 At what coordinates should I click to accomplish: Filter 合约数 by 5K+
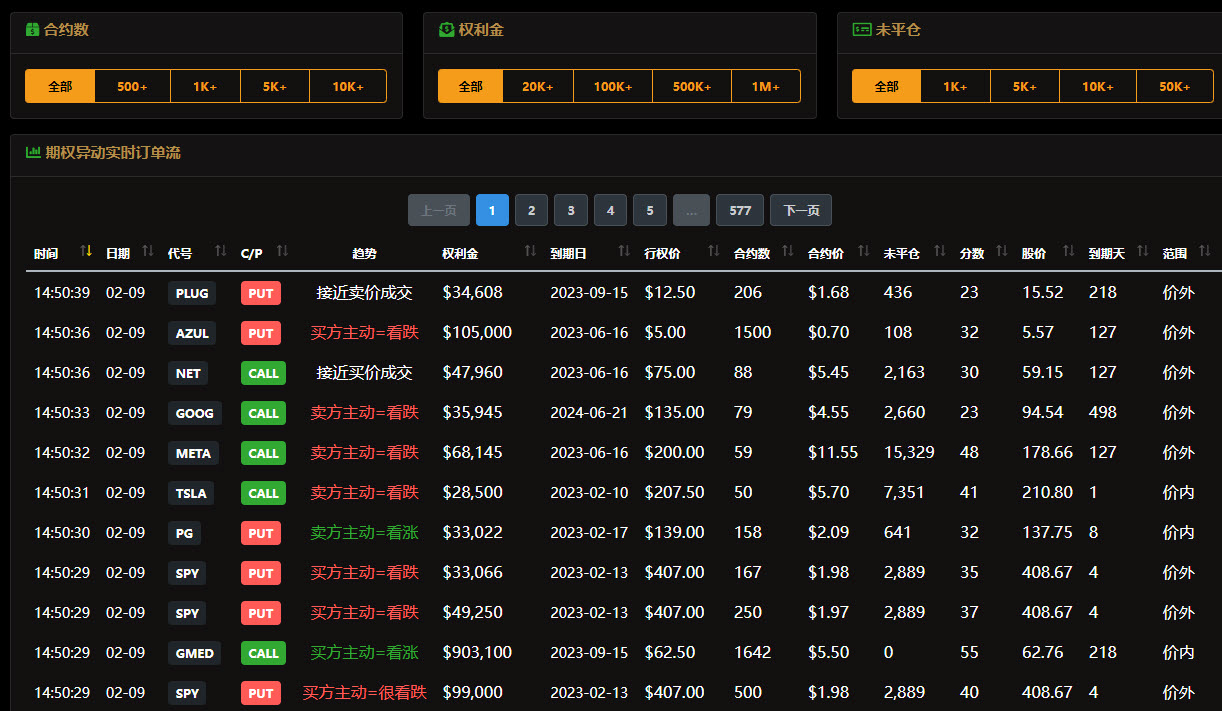click(275, 86)
